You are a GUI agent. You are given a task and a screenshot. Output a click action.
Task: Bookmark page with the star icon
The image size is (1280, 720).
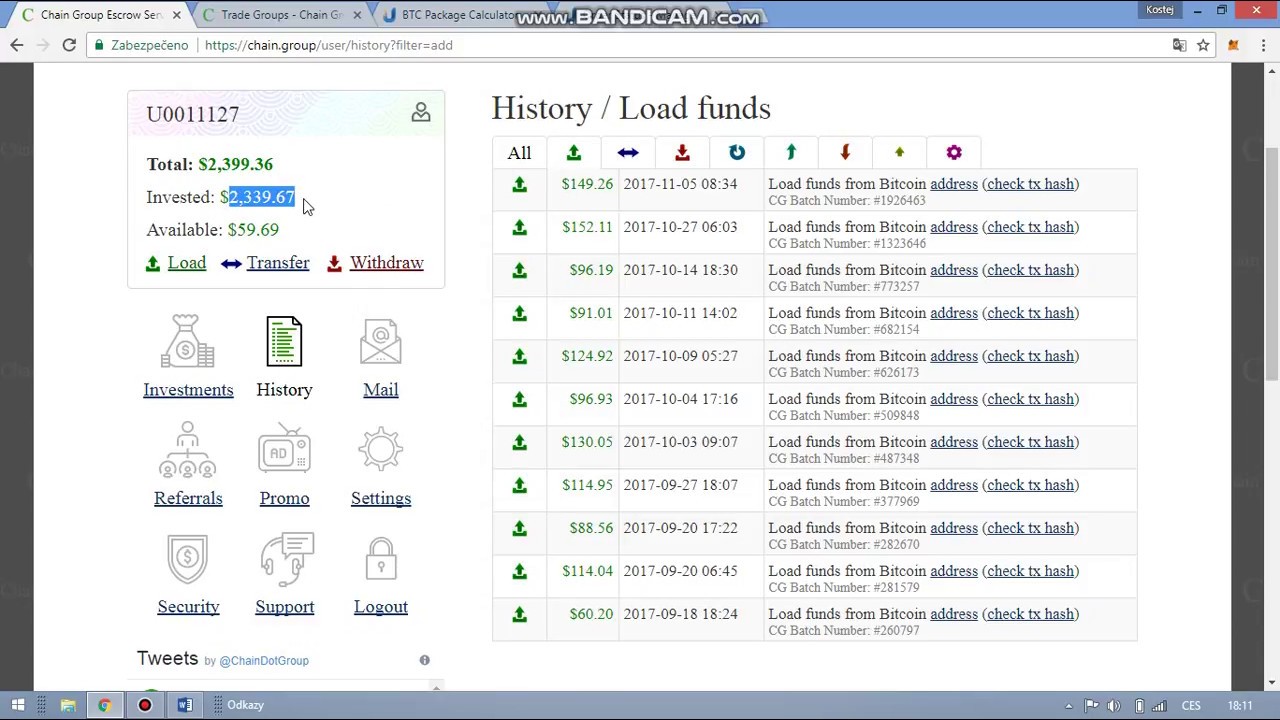click(x=1203, y=45)
